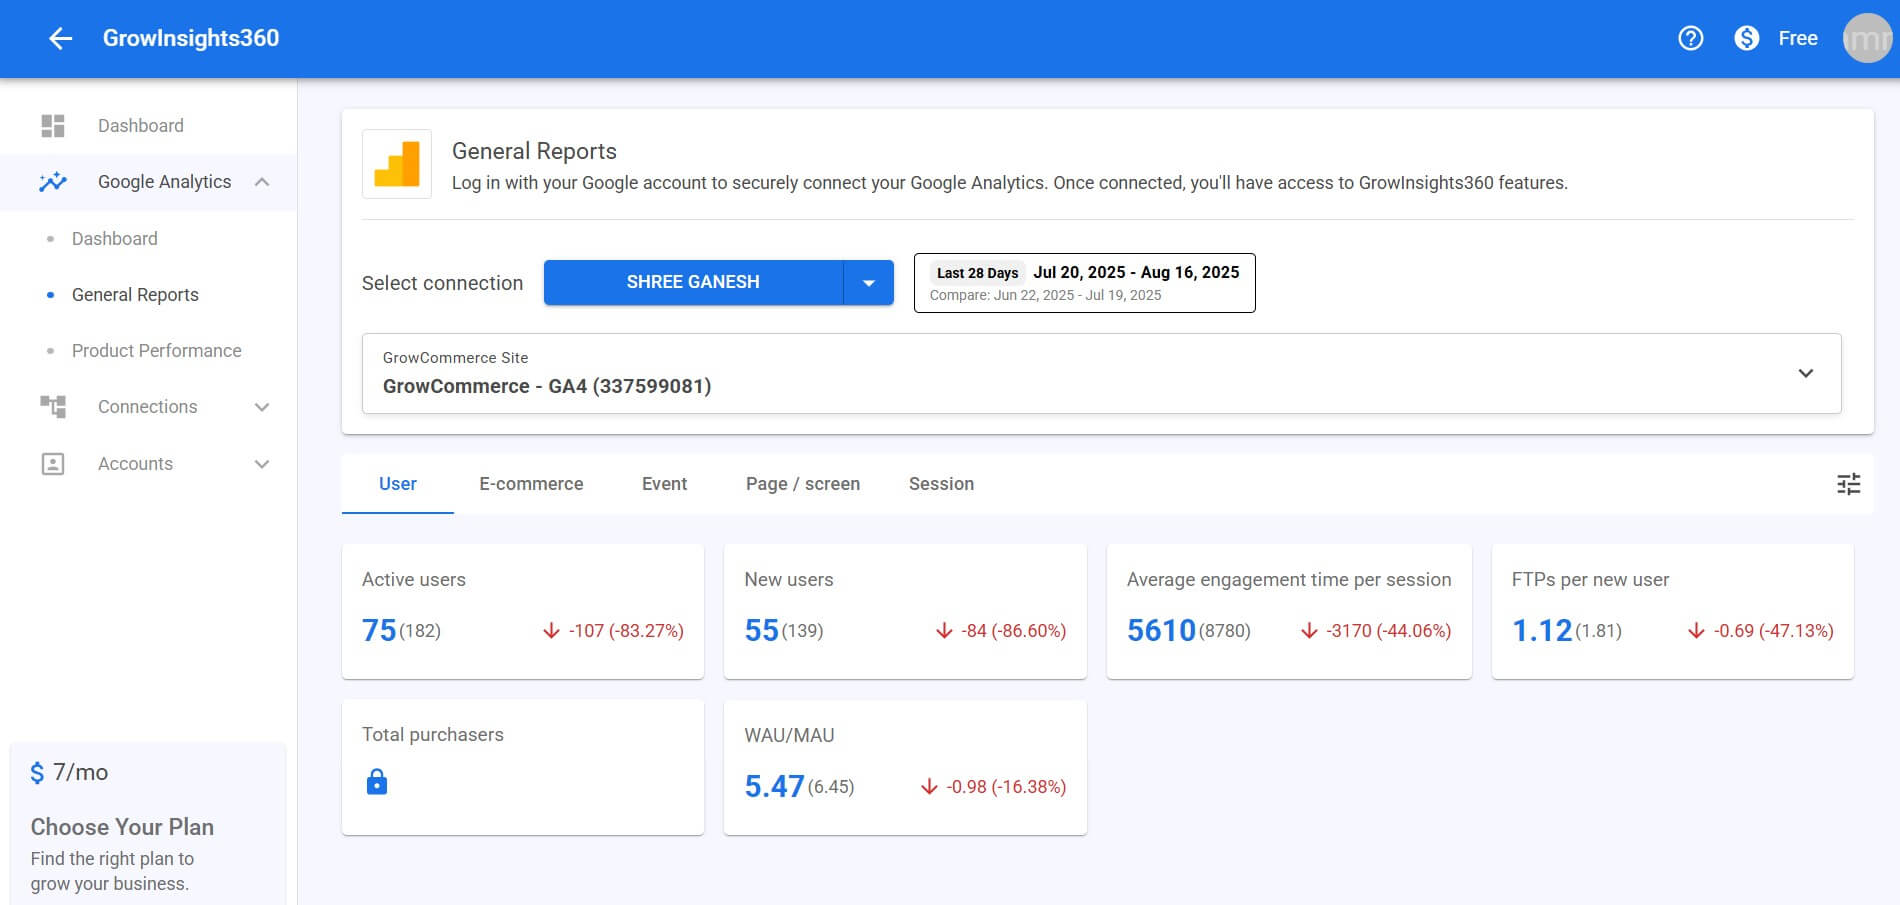Switch to the E-commerce tab

coord(531,484)
